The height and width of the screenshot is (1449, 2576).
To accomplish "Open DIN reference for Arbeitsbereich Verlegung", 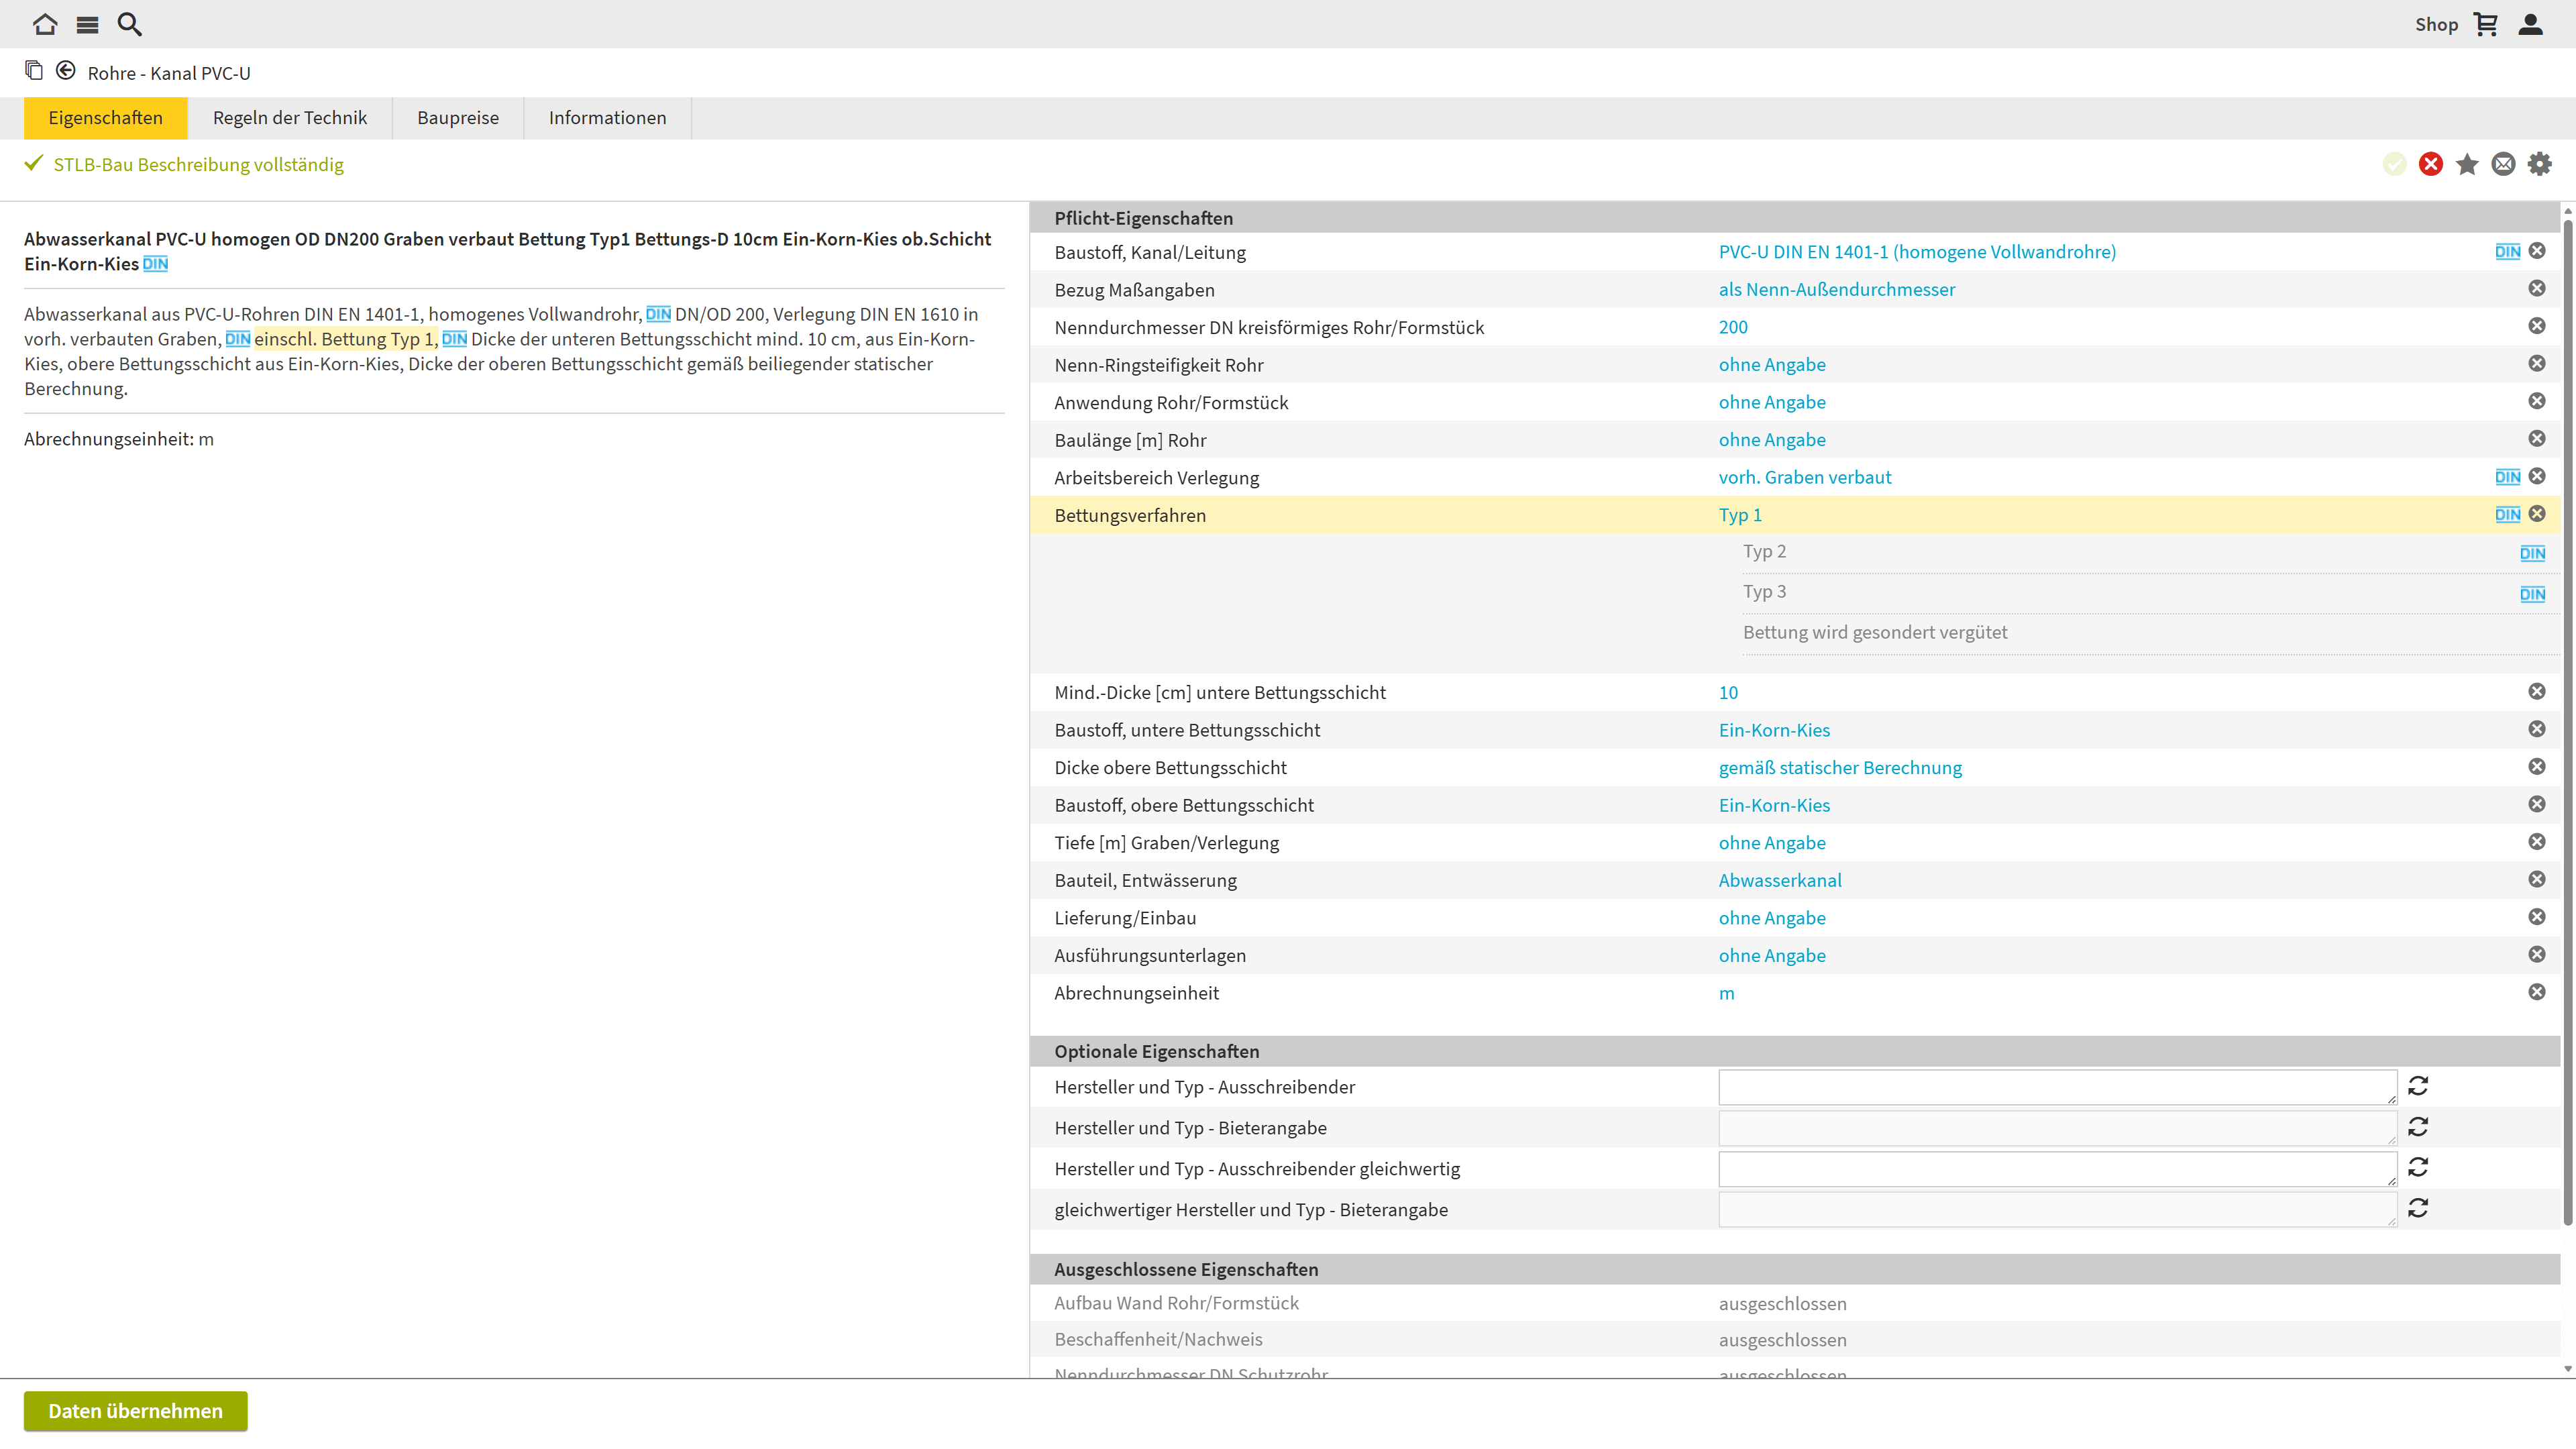I will point(2507,477).
